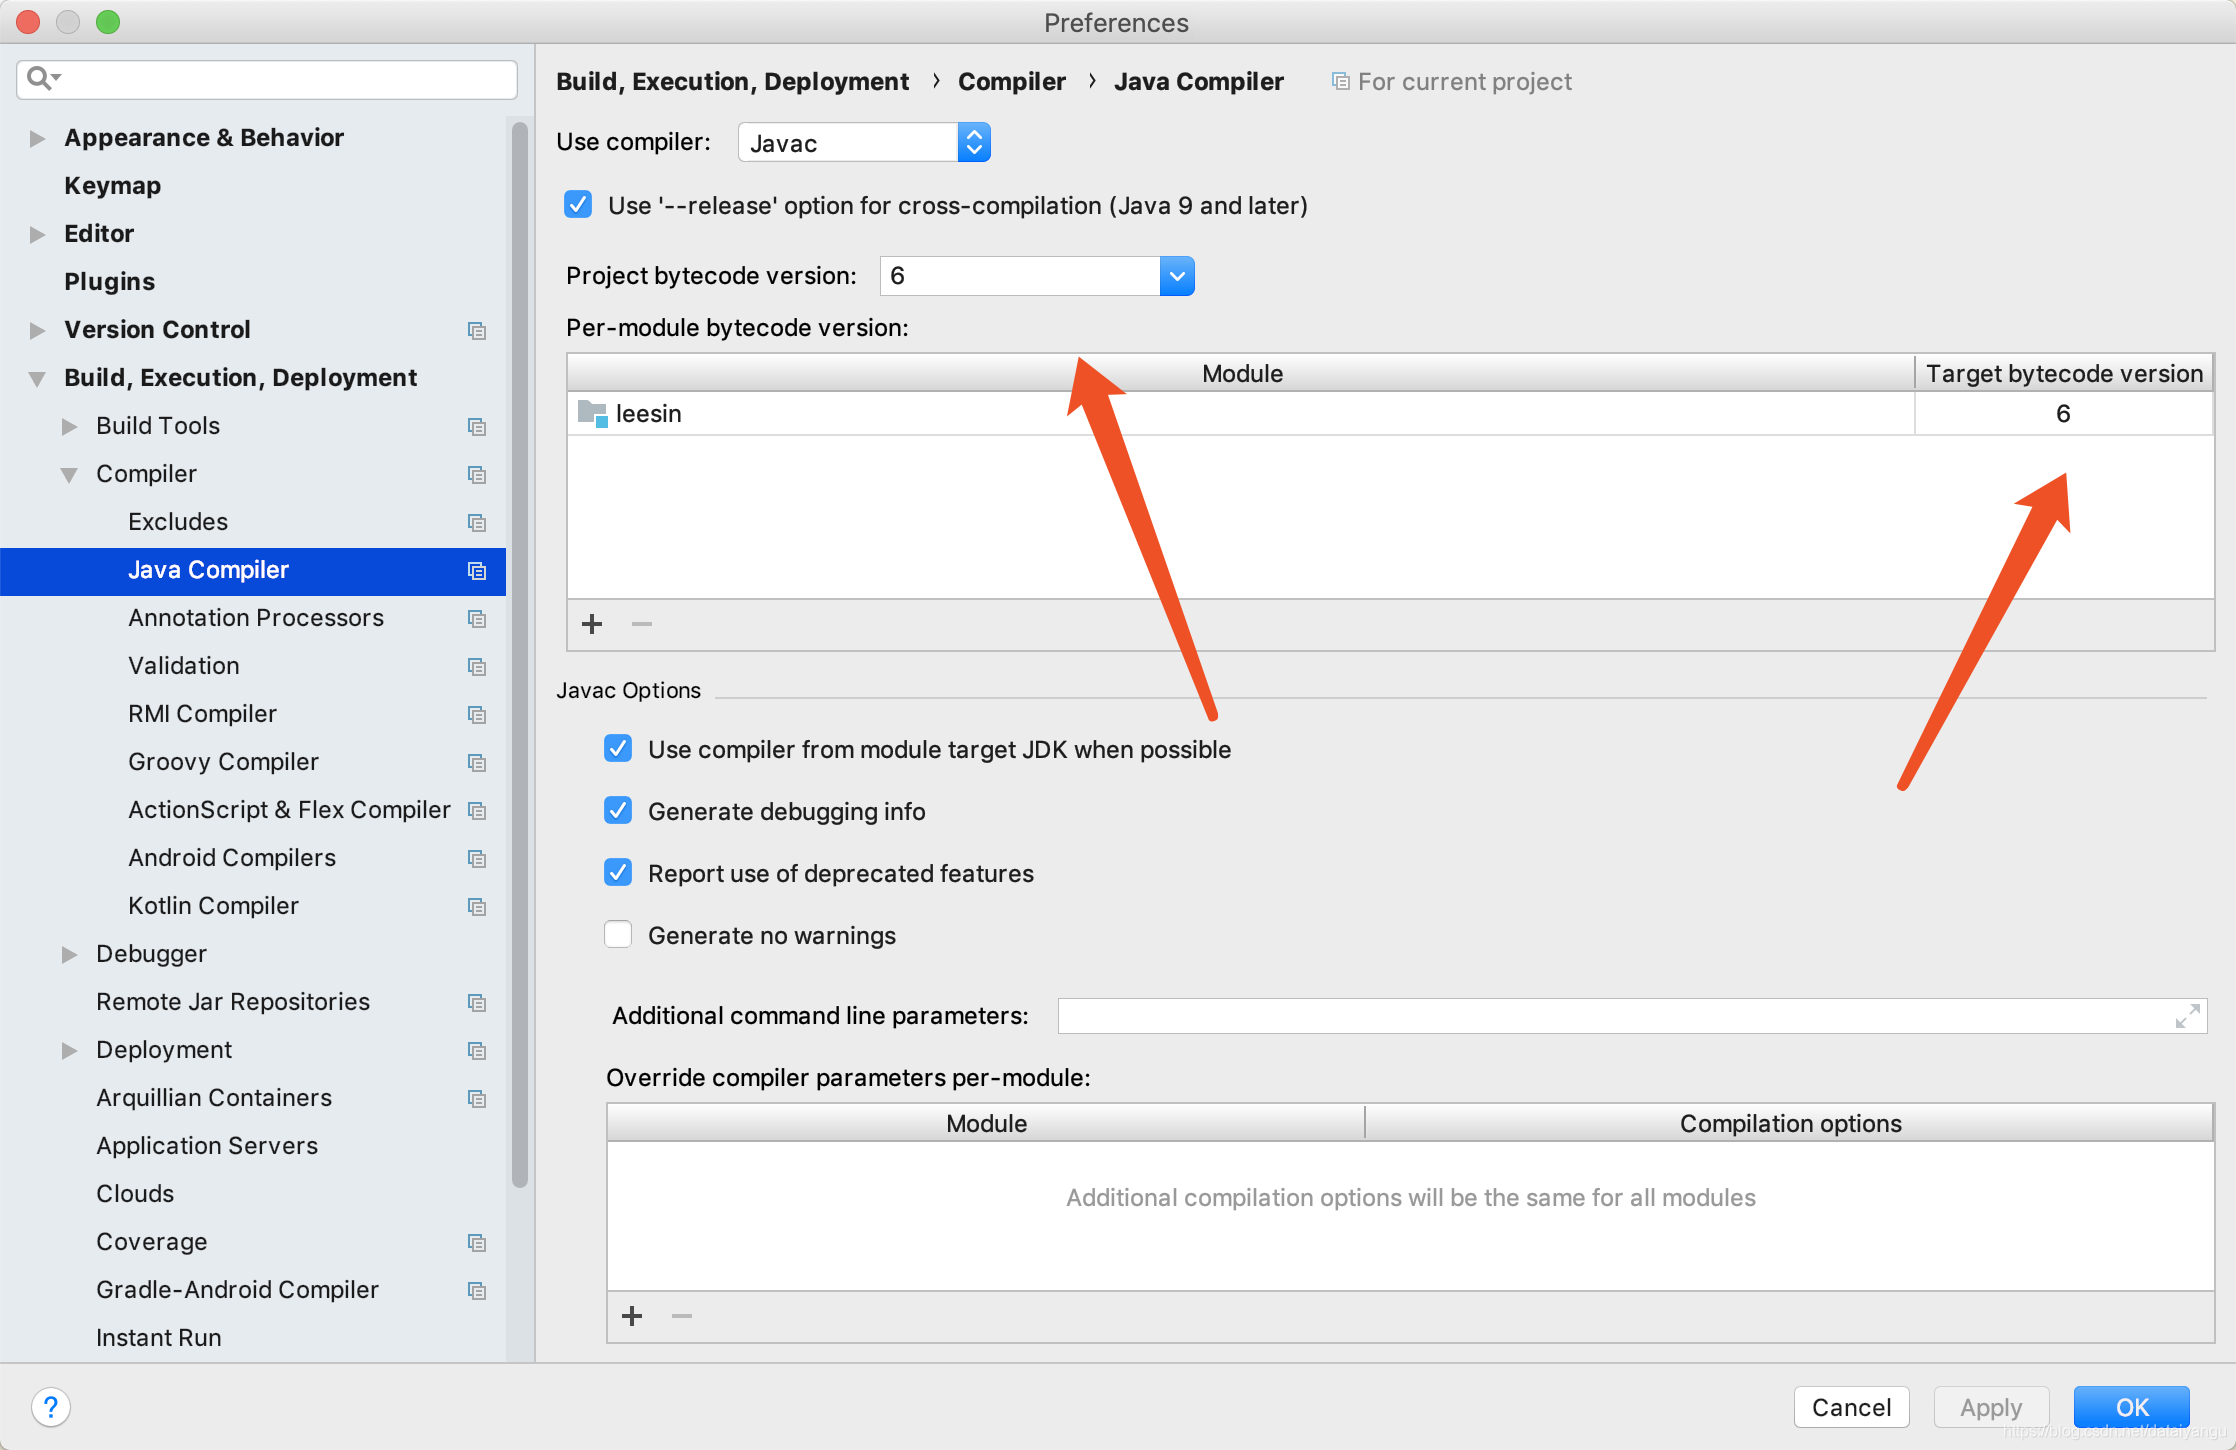Click leesin module folder icon
Viewport: 2236px width, 1450px height.
click(592, 413)
